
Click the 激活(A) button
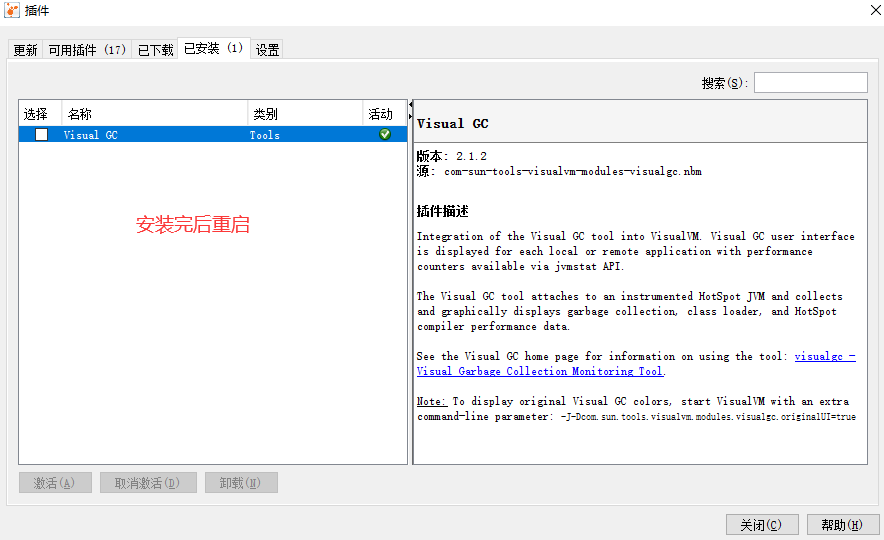pyautogui.click(x=55, y=483)
